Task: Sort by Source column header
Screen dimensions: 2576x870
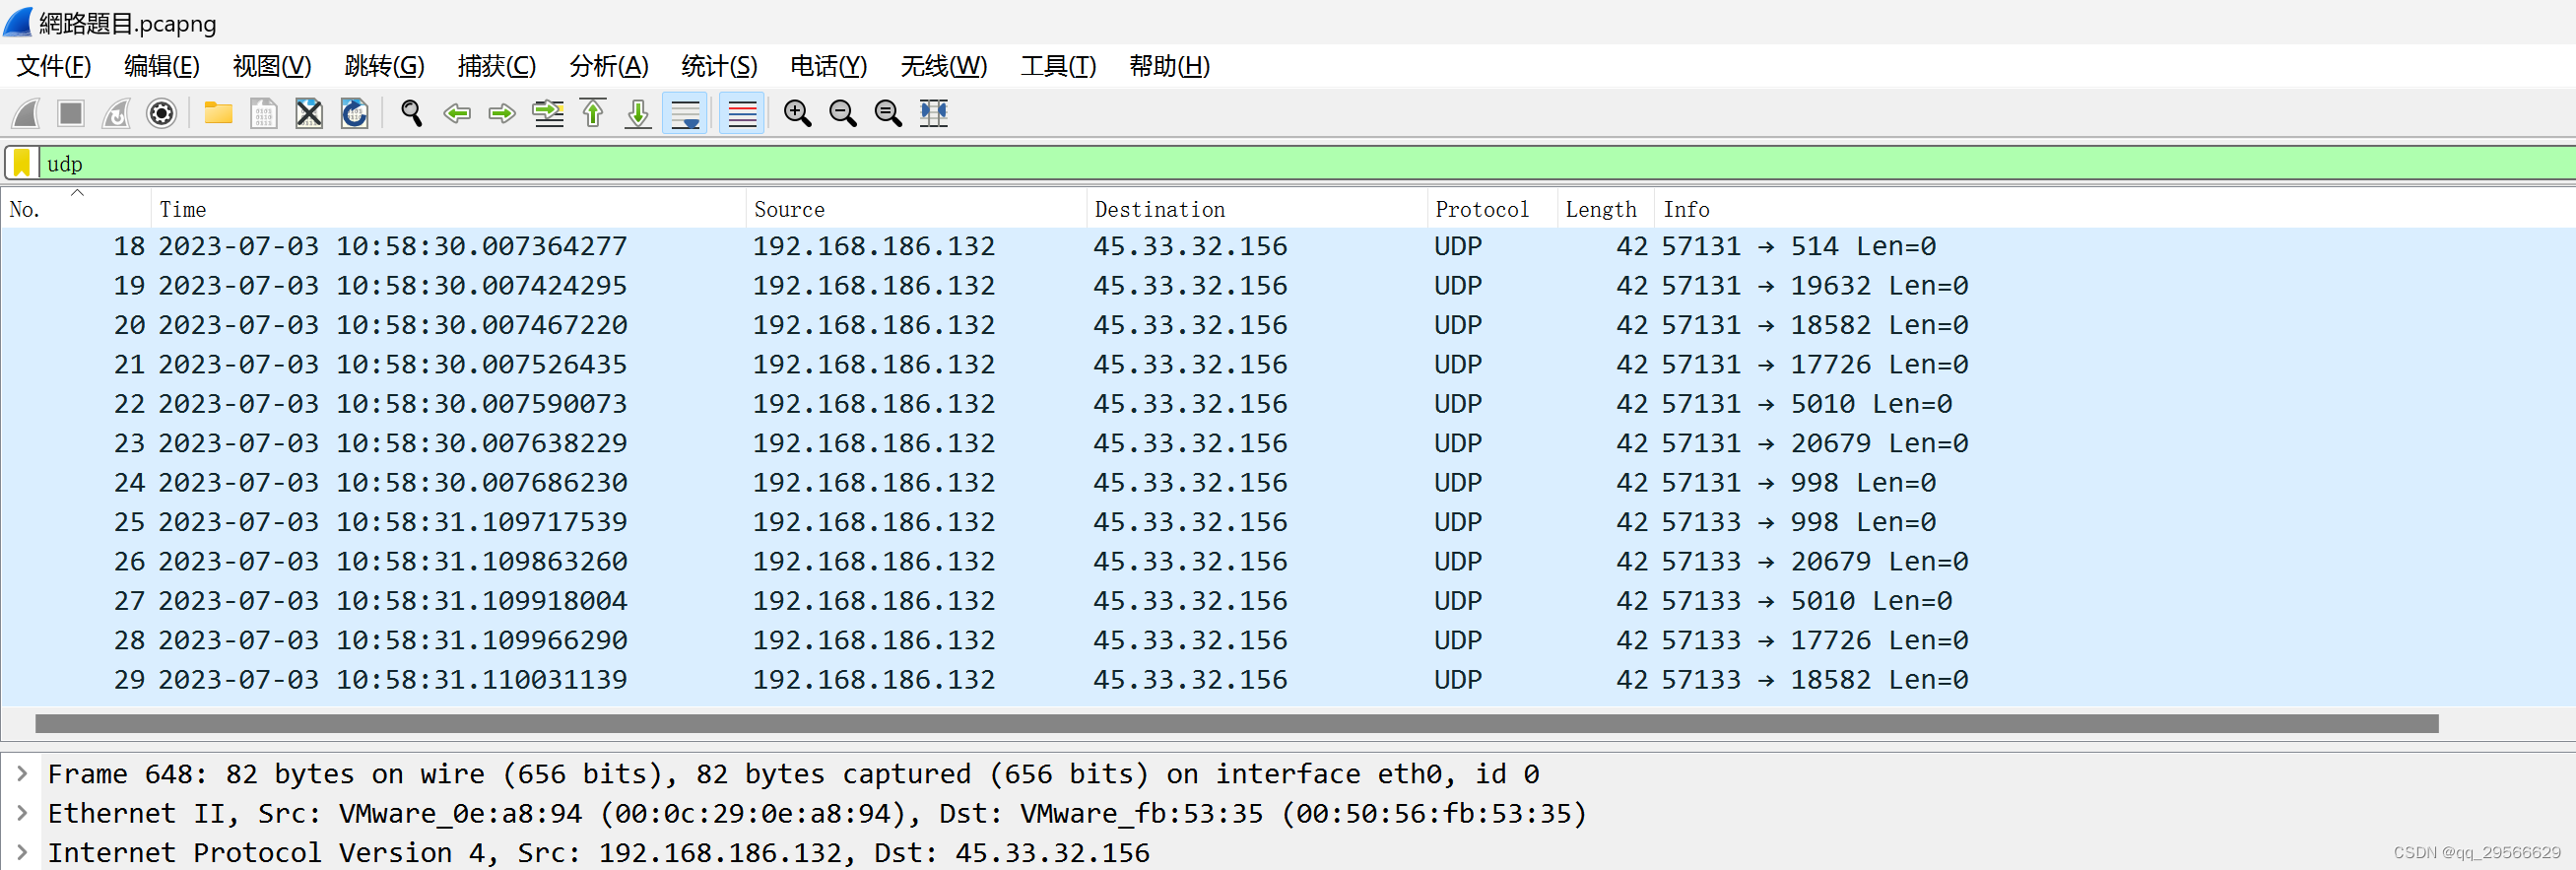Action: [x=916, y=209]
